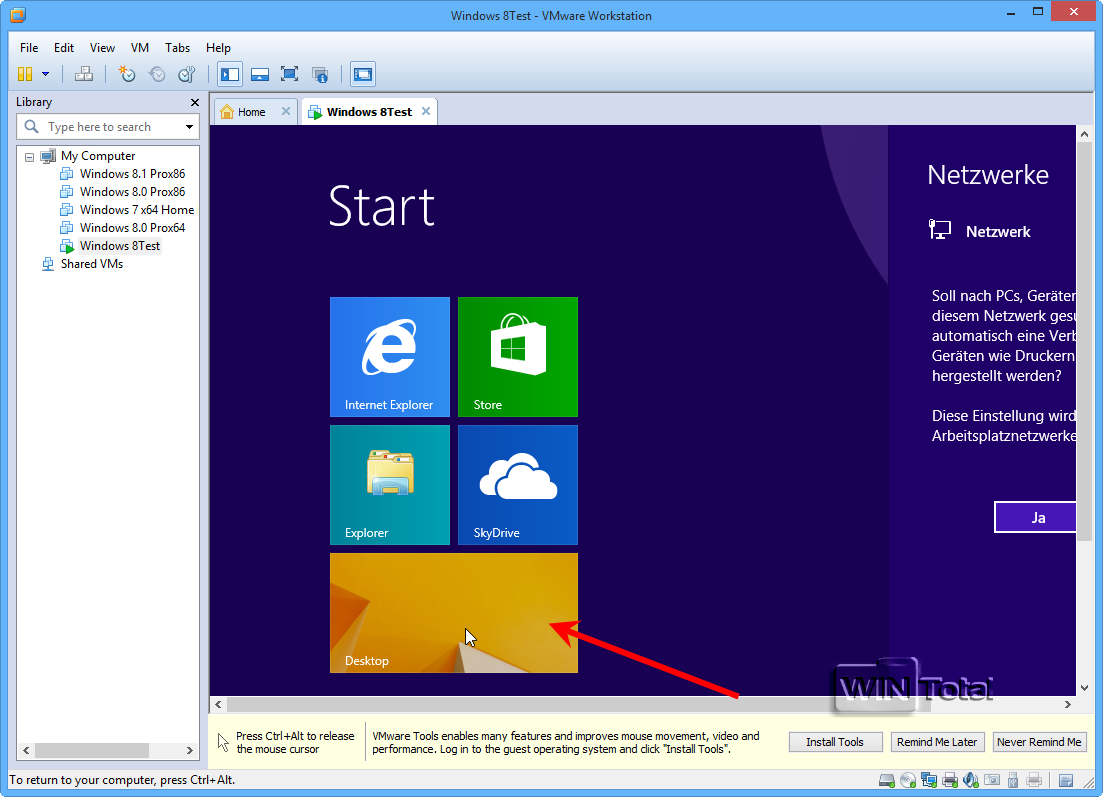The width and height of the screenshot is (1103, 797).
Task: Click the Home tab house icon
Action: pos(227,112)
